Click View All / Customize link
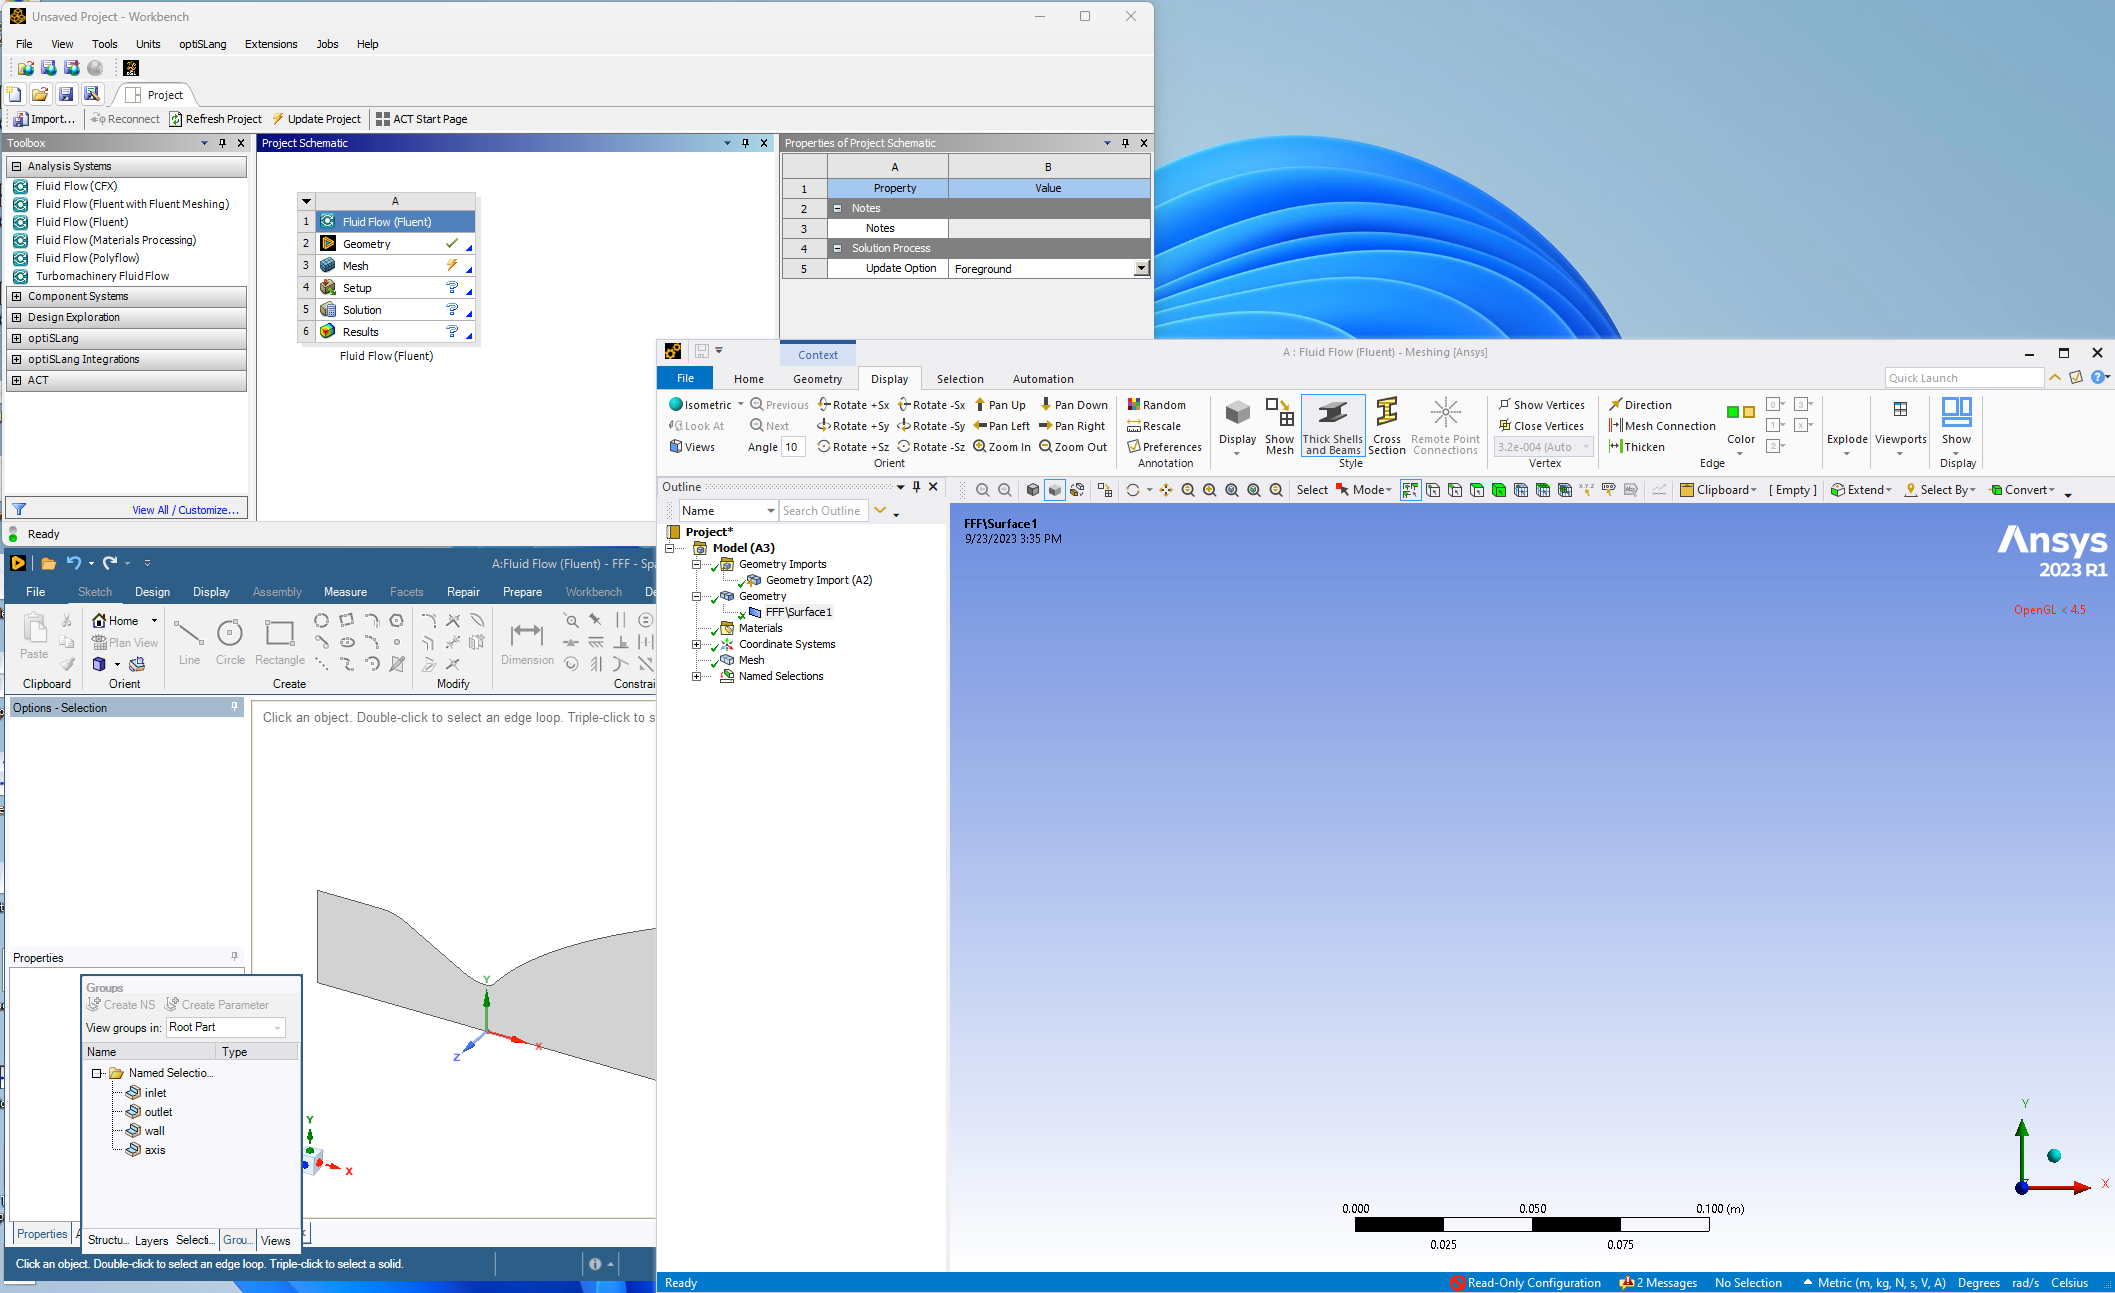2115x1293 pixels. [x=185, y=510]
